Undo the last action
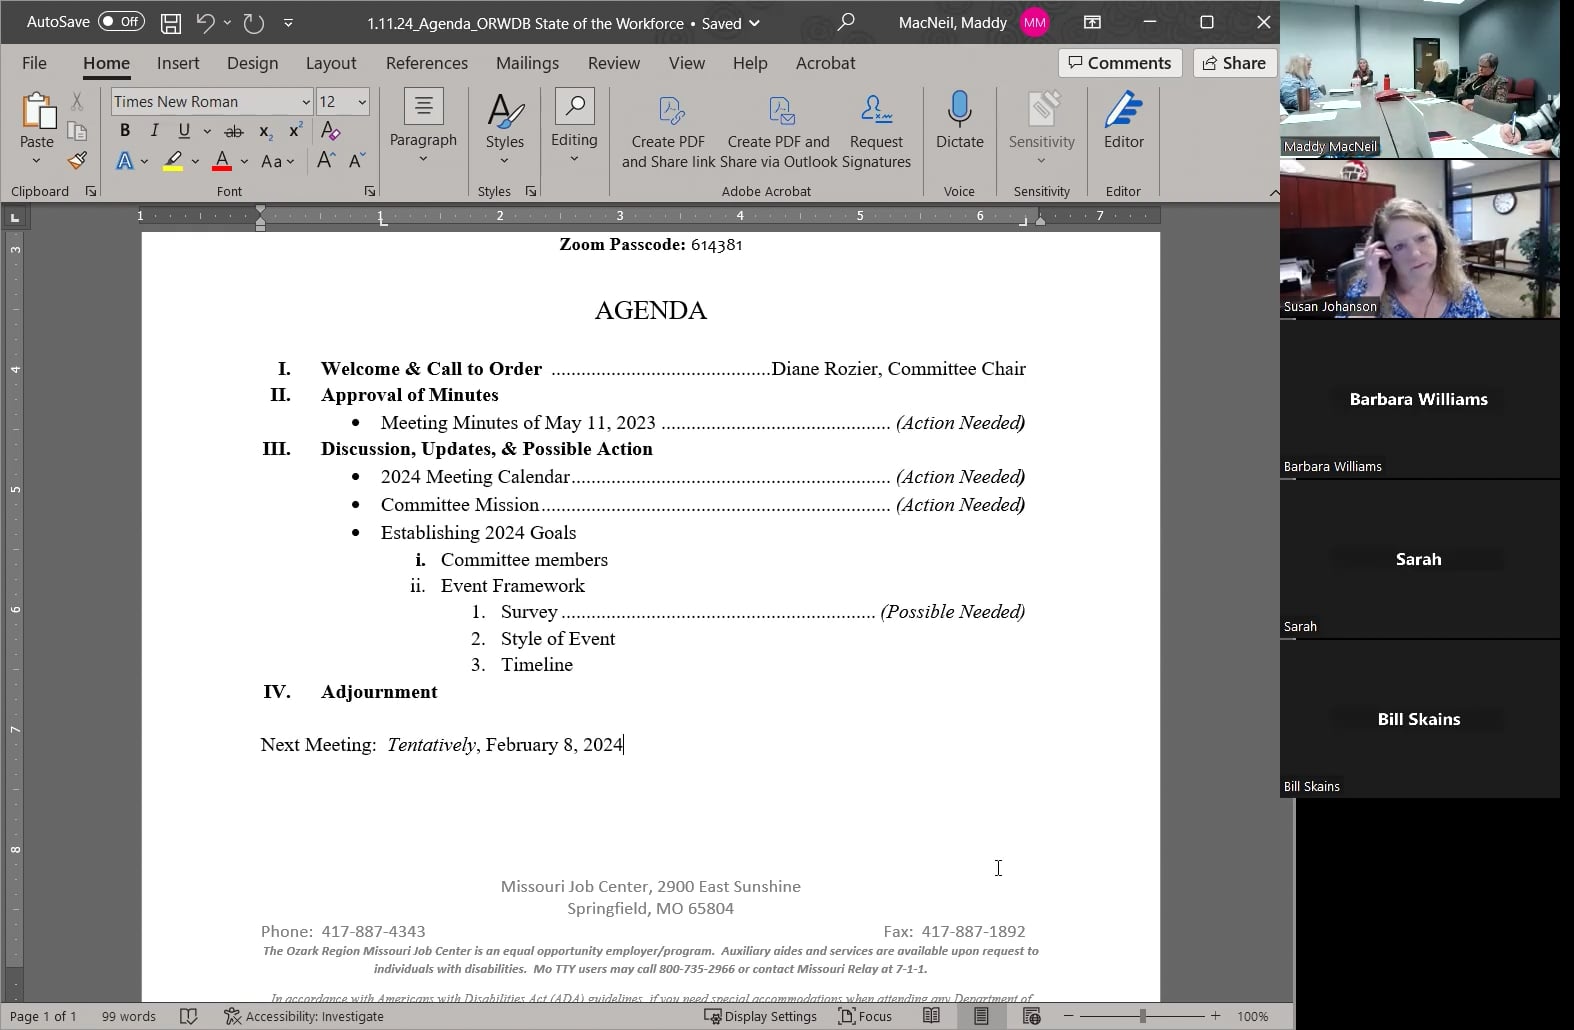The image size is (1574, 1030). click(x=205, y=22)
